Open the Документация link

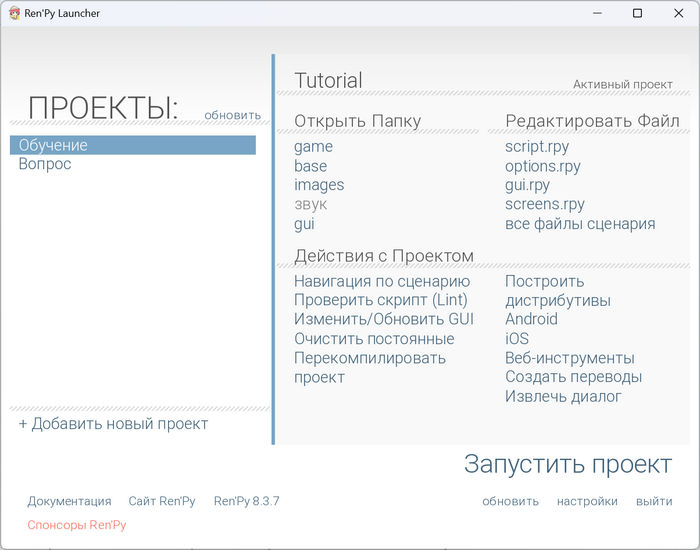click(x=69, y=501)
